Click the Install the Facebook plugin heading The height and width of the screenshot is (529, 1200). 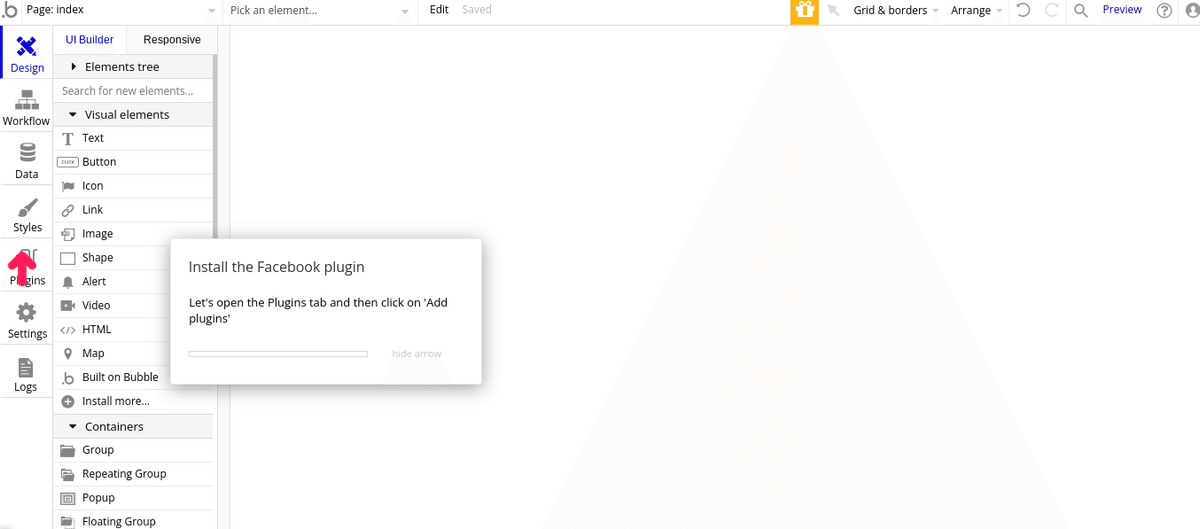[277, 267]
